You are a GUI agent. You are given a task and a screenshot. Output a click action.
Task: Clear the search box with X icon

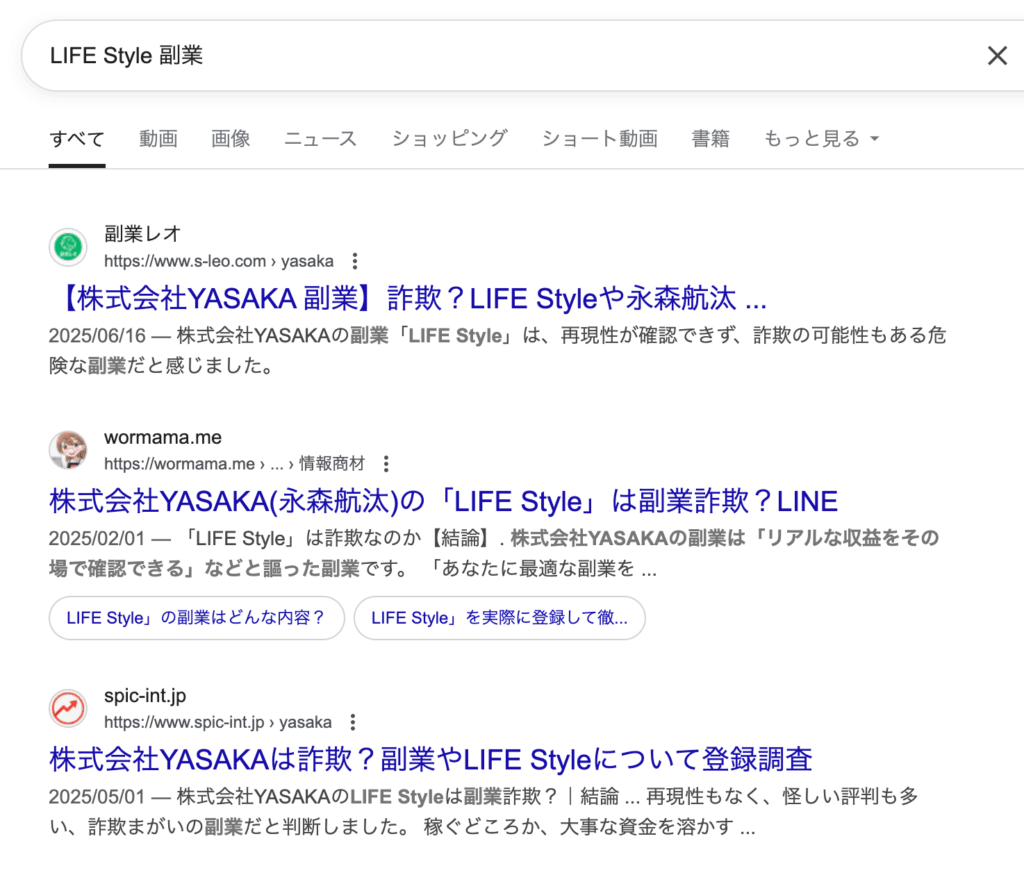point(997,56)
